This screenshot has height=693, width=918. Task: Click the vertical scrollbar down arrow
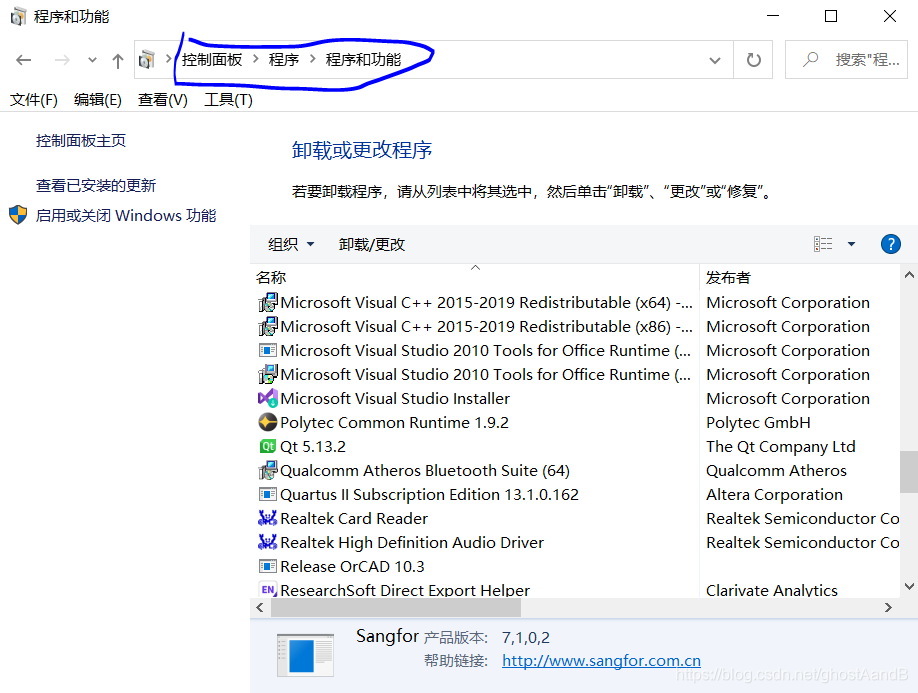(909, 586)
